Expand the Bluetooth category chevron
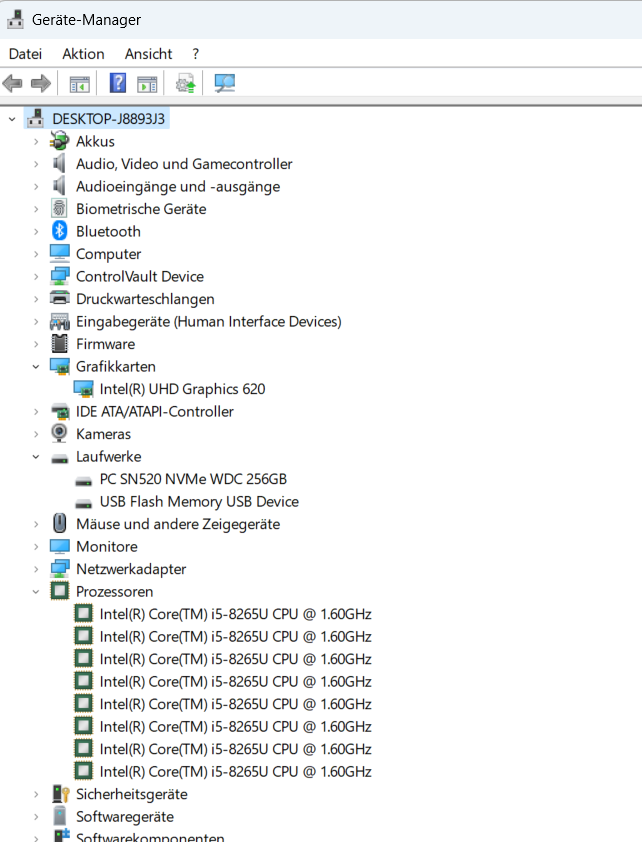Image resolution: width=642 pixels, height=842 pixels. click(36, 232)
